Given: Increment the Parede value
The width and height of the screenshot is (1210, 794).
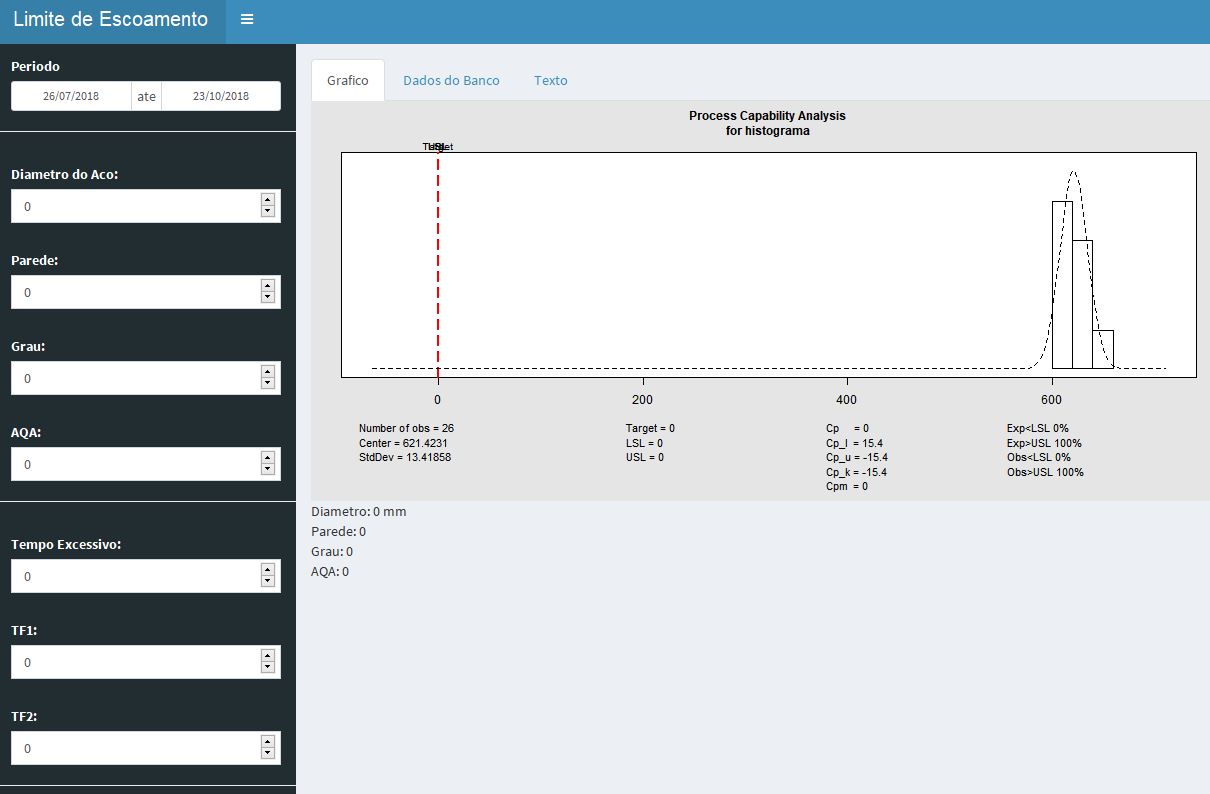Looking at the screenshot, I should [268, 286].
